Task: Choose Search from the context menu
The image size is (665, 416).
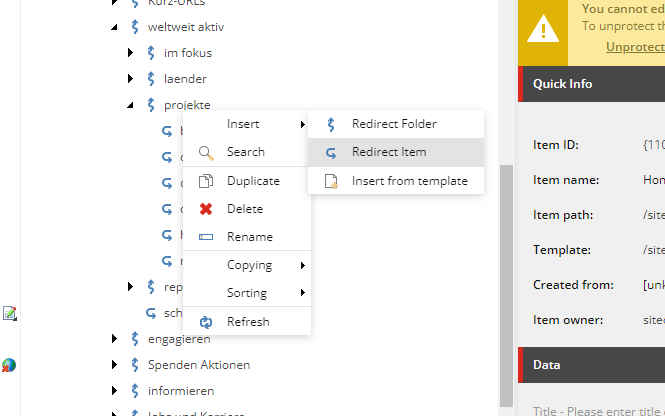Action: (246, 152)
